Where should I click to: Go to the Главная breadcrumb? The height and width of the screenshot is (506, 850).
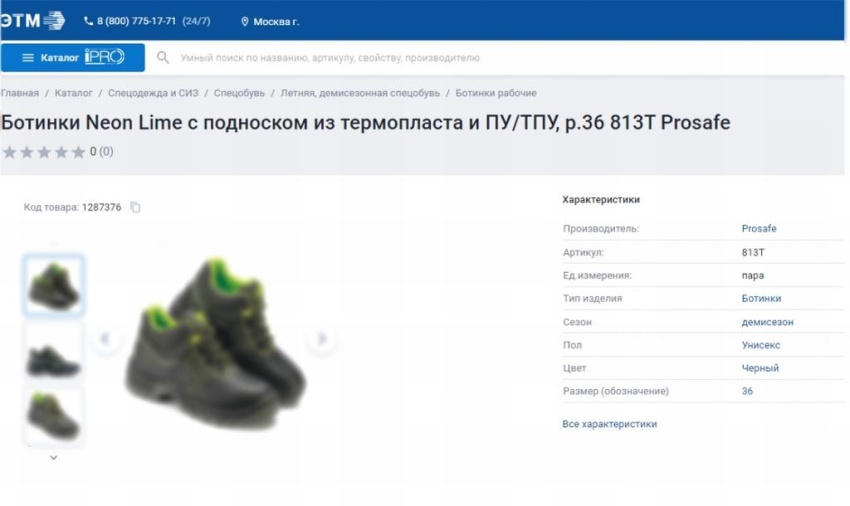(x=20, y=93)
